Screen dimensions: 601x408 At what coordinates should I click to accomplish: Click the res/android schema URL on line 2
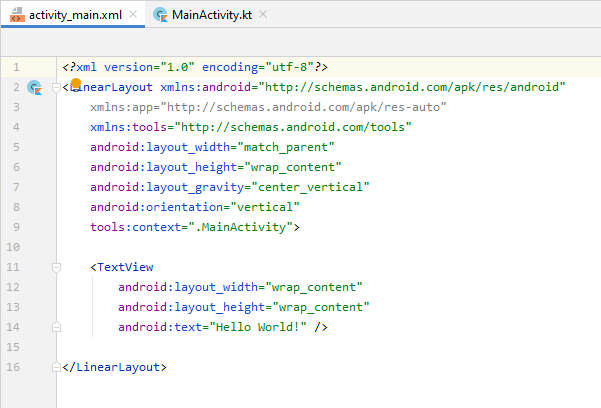412,87
